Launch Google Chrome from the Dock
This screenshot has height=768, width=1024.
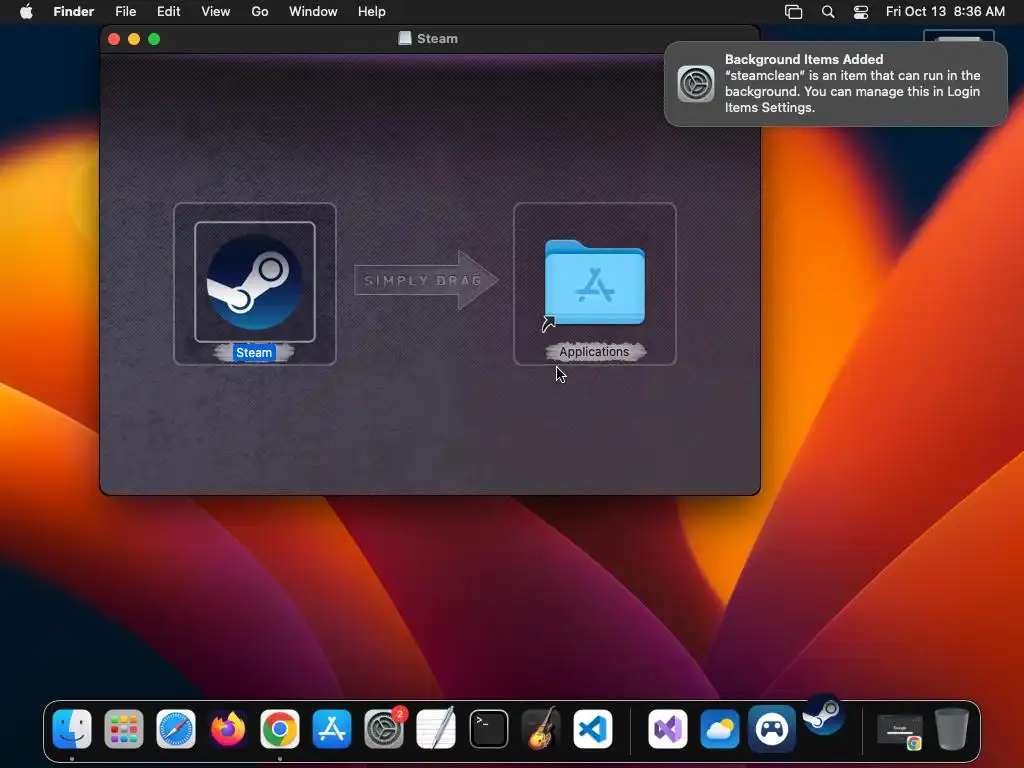[x=280, y=729]
